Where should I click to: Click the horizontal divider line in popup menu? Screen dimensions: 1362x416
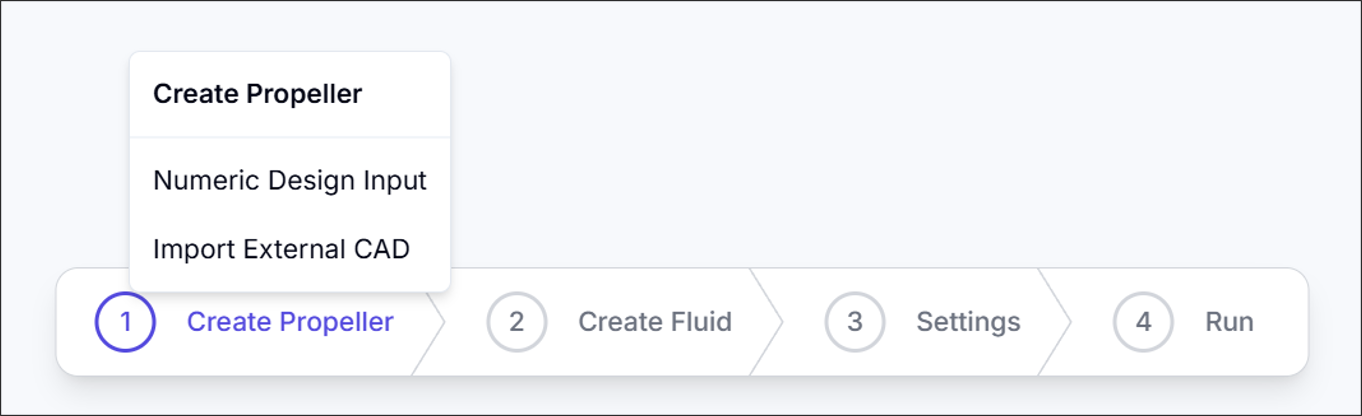tap(290, 137)
